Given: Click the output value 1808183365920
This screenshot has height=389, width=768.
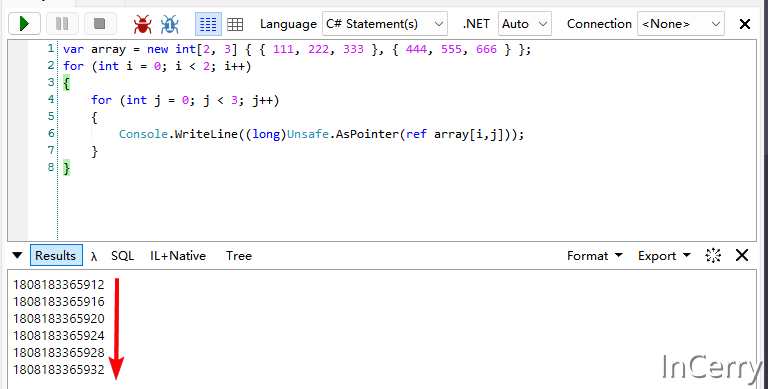Looking at the screenshot, I should pyautogui.click(x=59, y=318).
